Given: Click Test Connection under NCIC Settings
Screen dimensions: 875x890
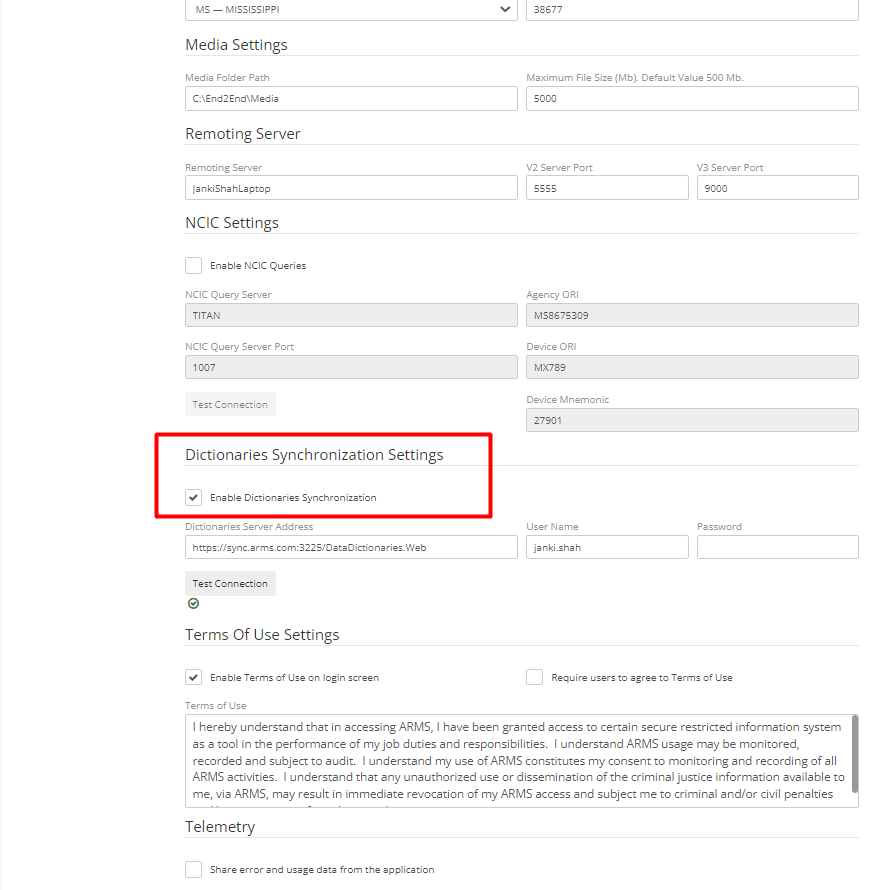Looking at the screenshot, I should [x=230, y=404].
